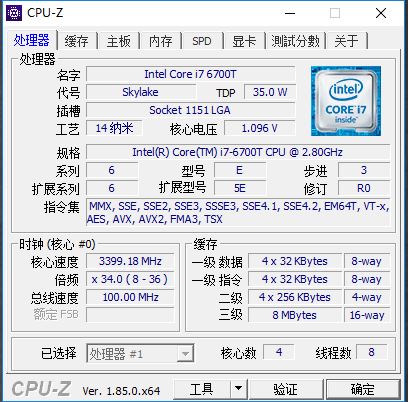Open the 測試分數 benchmark tab
Screen dimensions: 408x402
(x=295, y=41)
